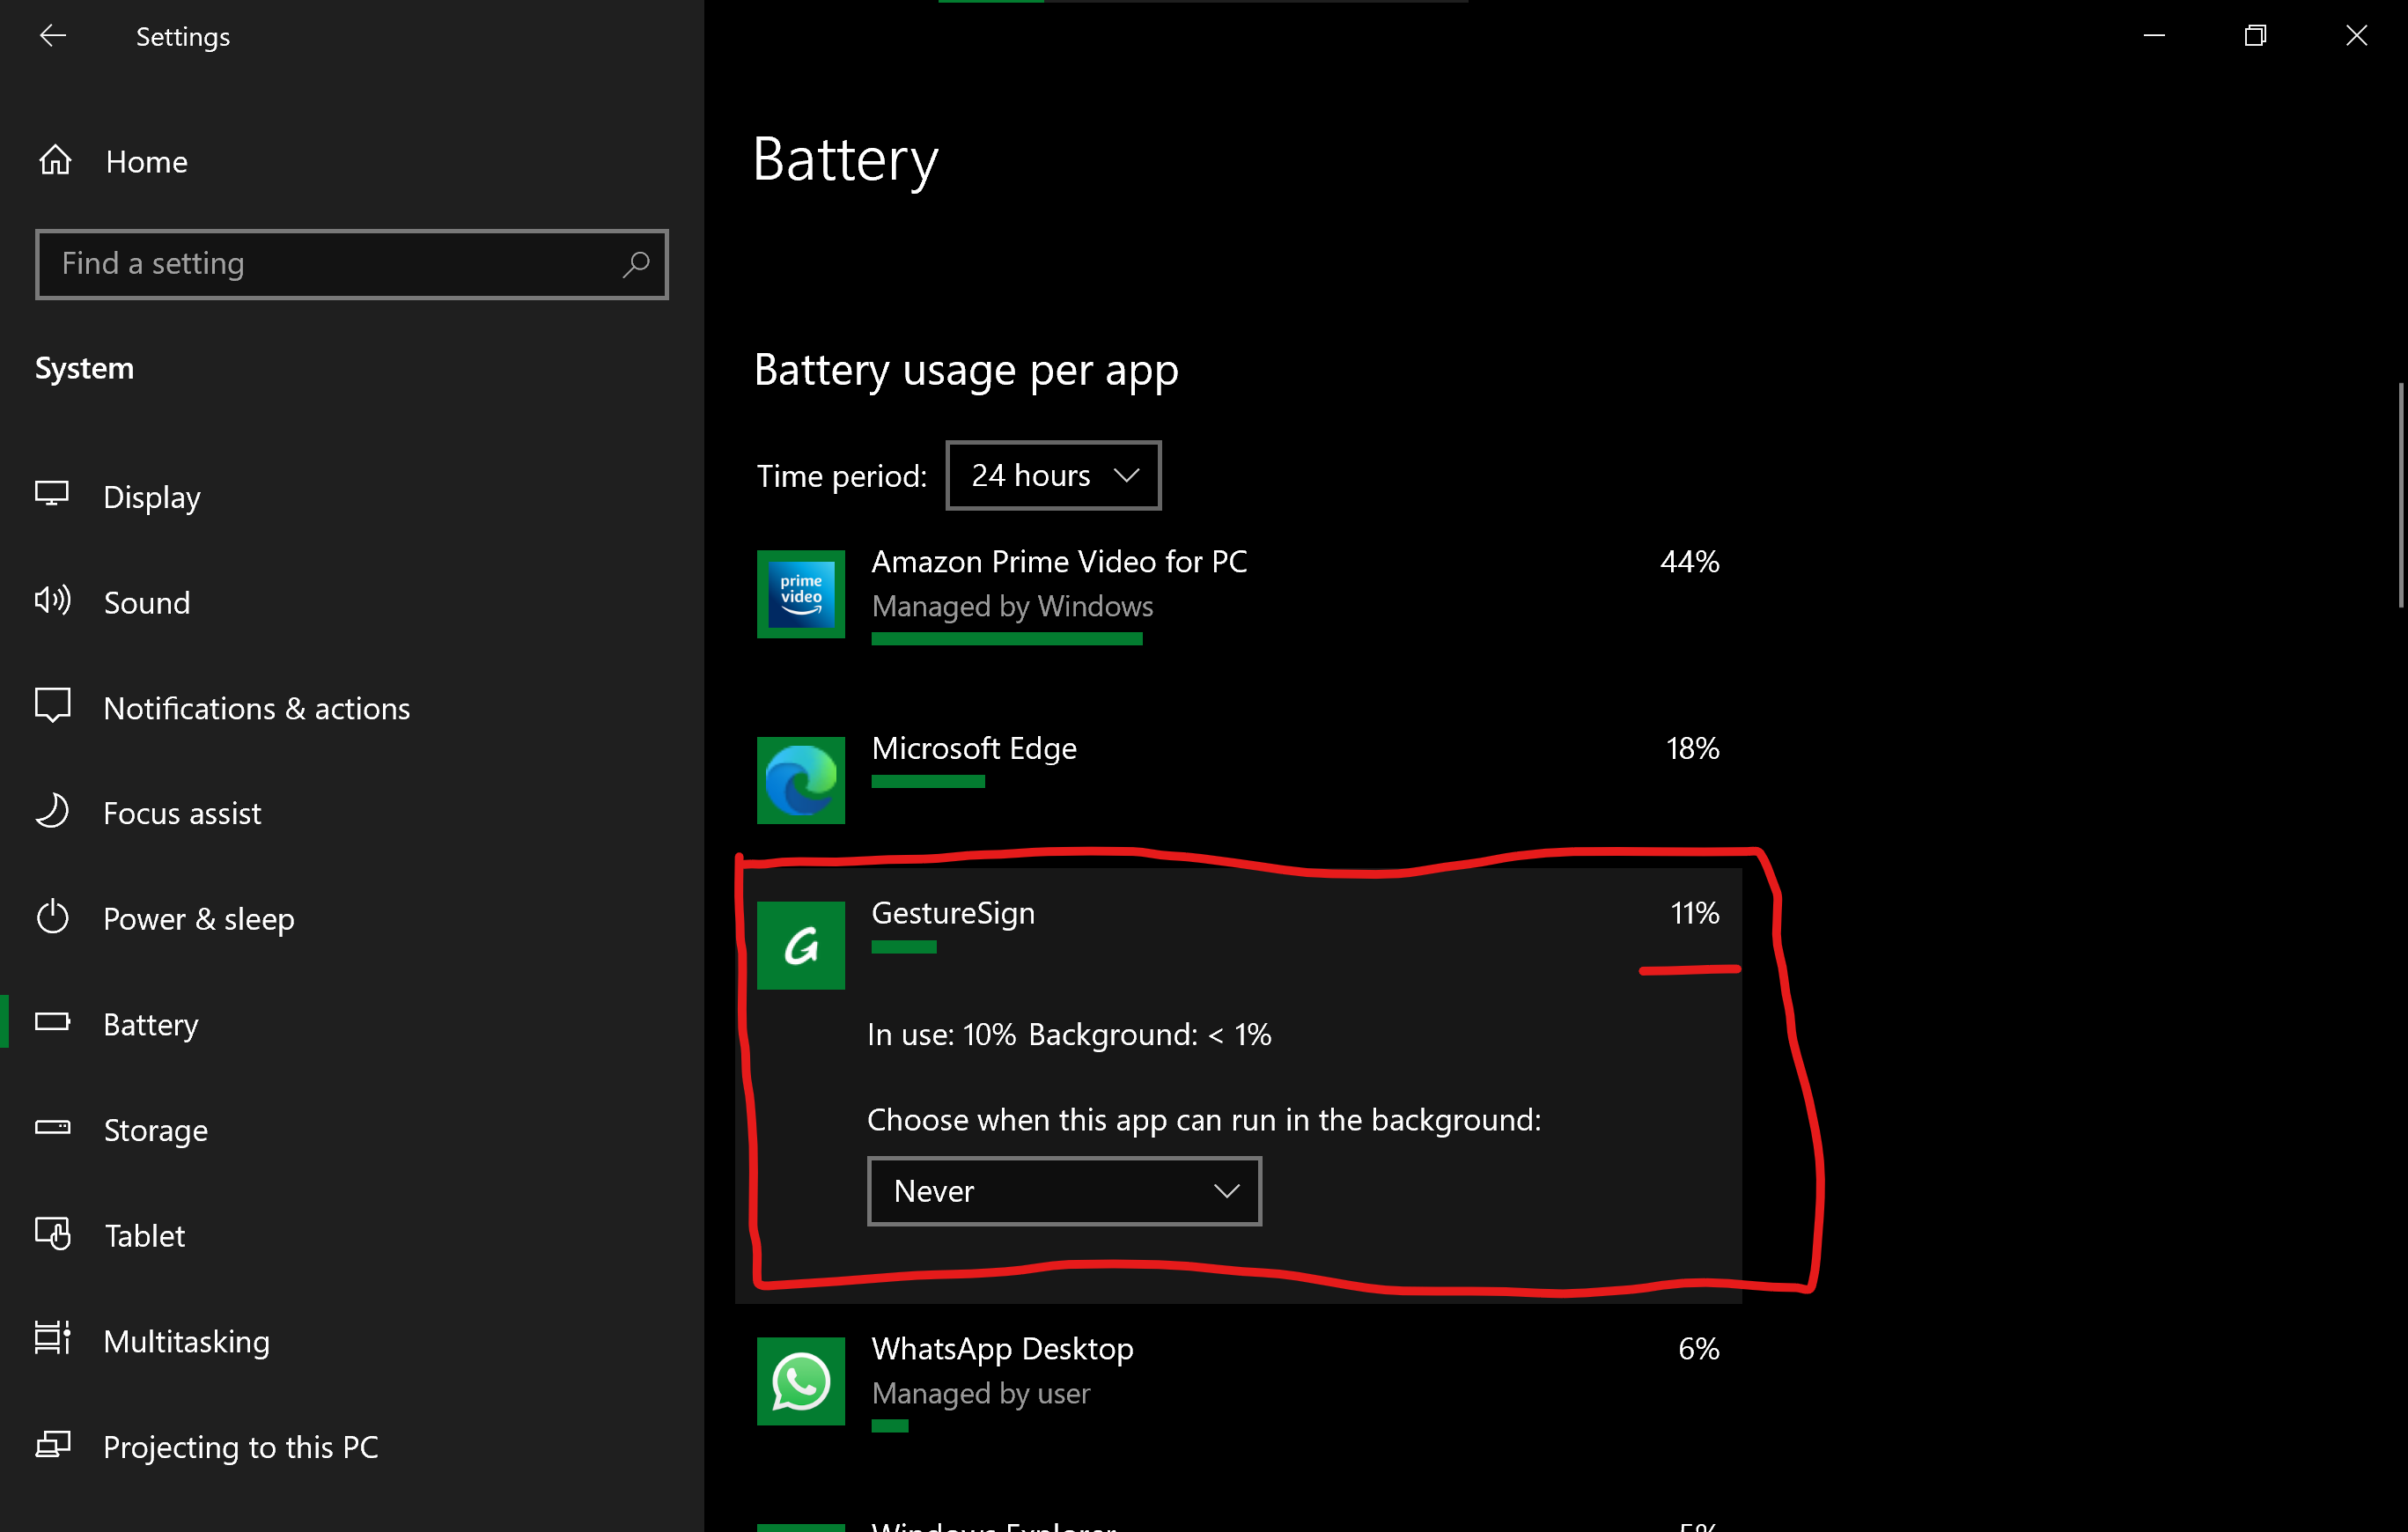Open Storage settings
Viewport: 2408px width, 1532px height.
[156, 1130]
